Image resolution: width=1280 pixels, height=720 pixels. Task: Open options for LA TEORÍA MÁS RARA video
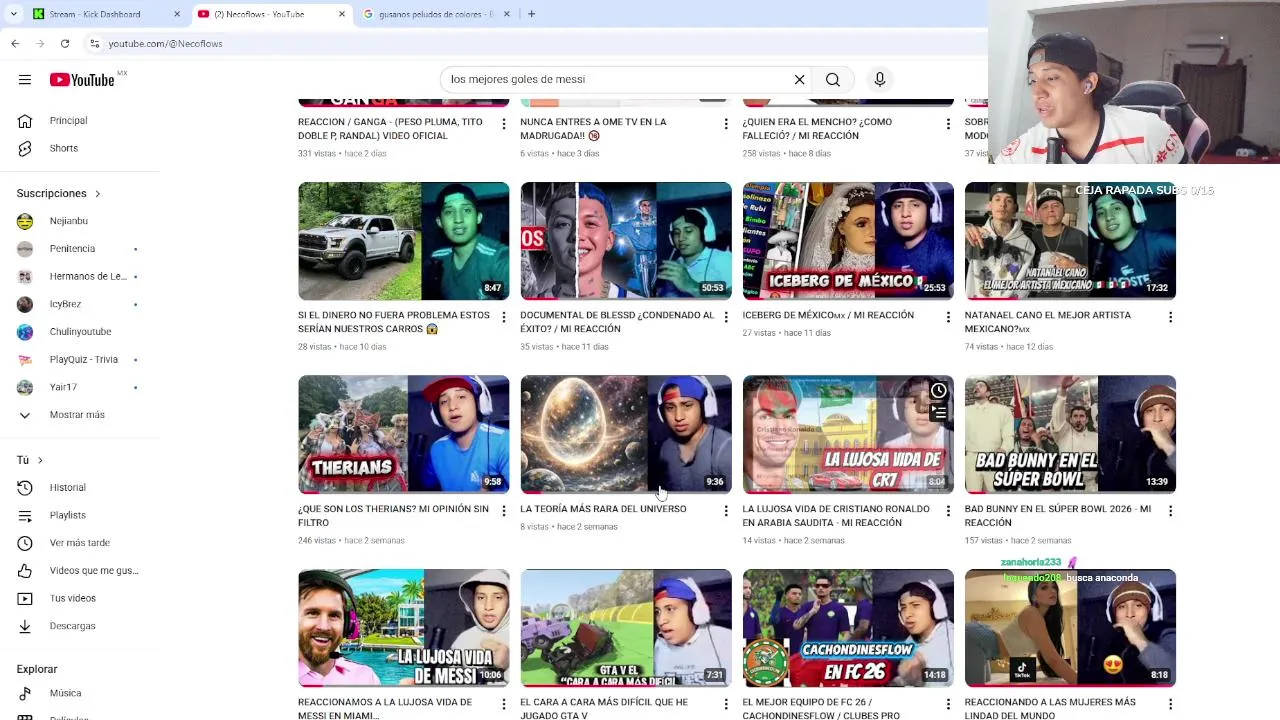tap(726, 511)
